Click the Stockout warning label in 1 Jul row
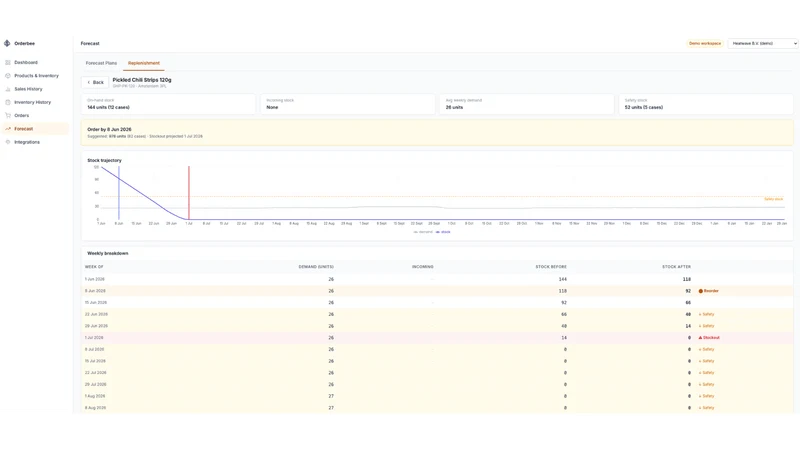Image resolution: width=800 pixels, height=450 pixels. point(709,338)
